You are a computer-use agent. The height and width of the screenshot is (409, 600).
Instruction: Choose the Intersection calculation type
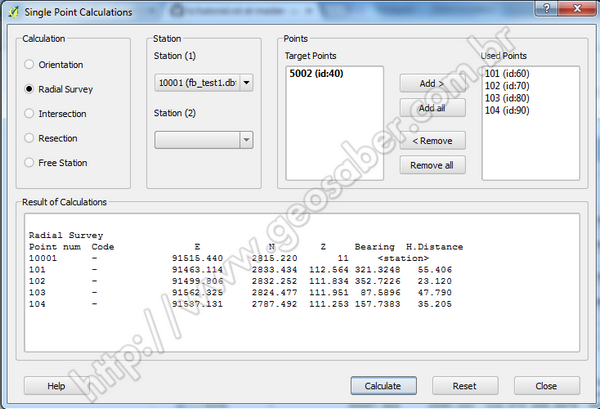pyautogui.click(x=55, y=114)
